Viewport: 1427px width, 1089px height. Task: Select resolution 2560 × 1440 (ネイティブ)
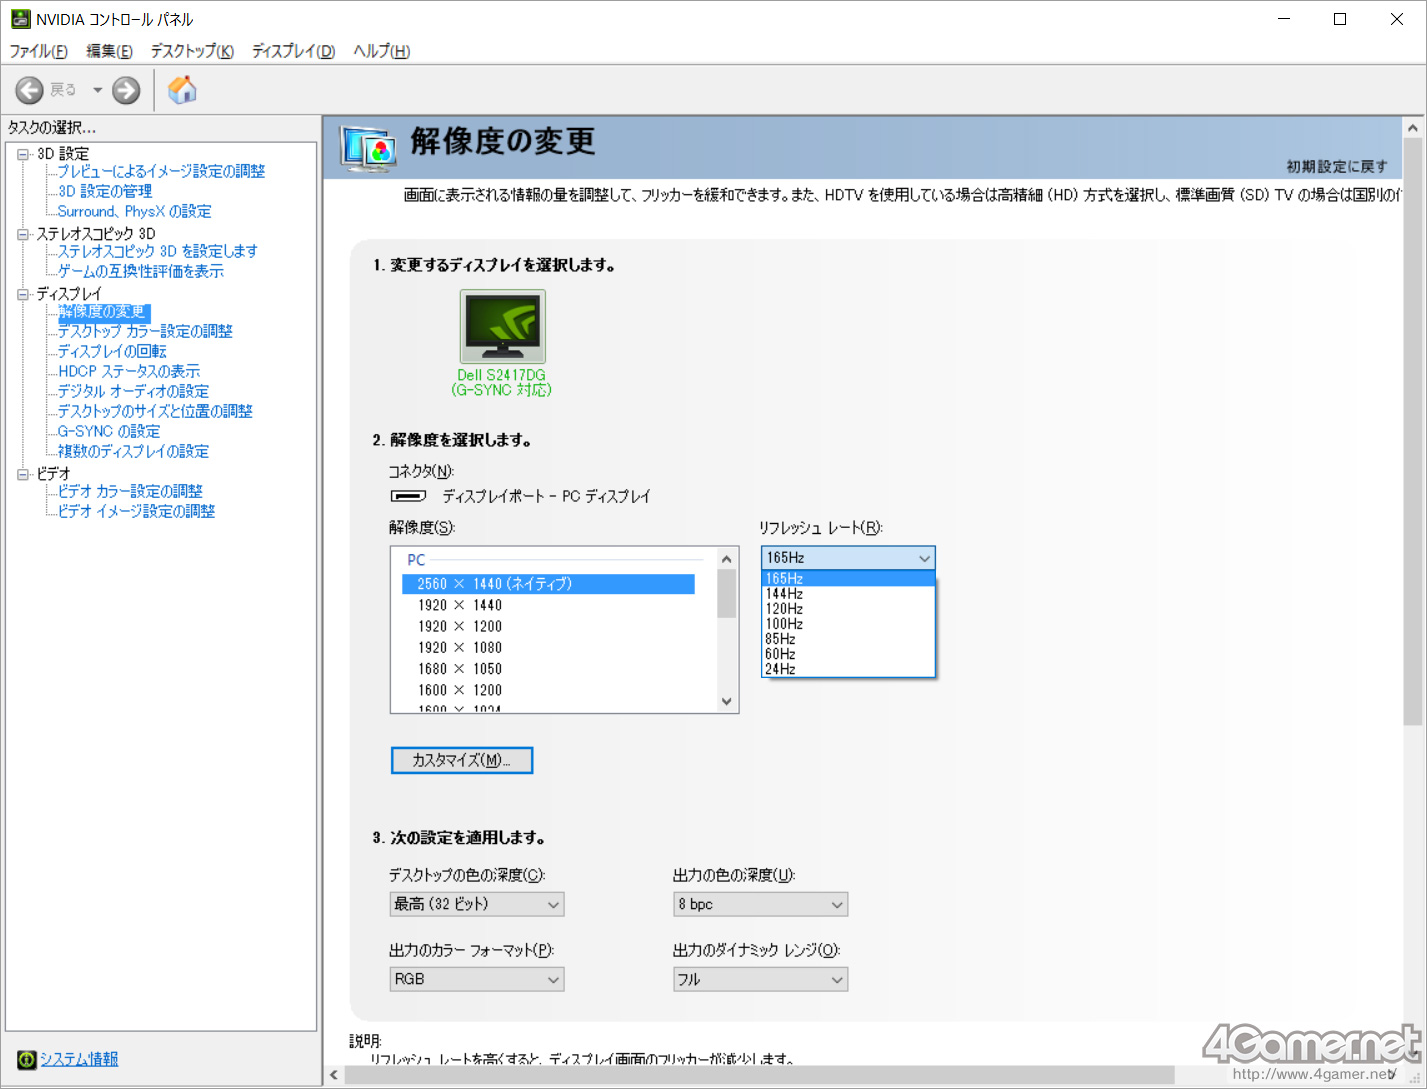(x=548, y=584)
